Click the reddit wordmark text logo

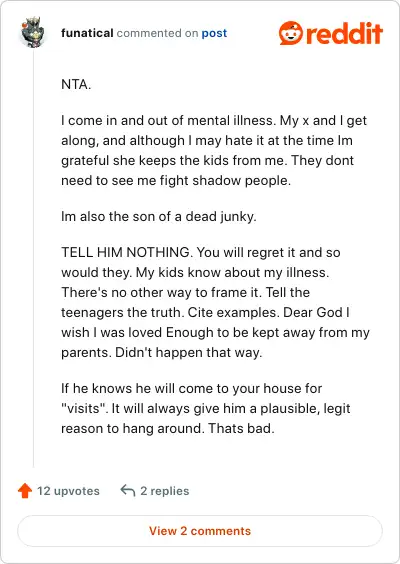(x=344, y=33)
